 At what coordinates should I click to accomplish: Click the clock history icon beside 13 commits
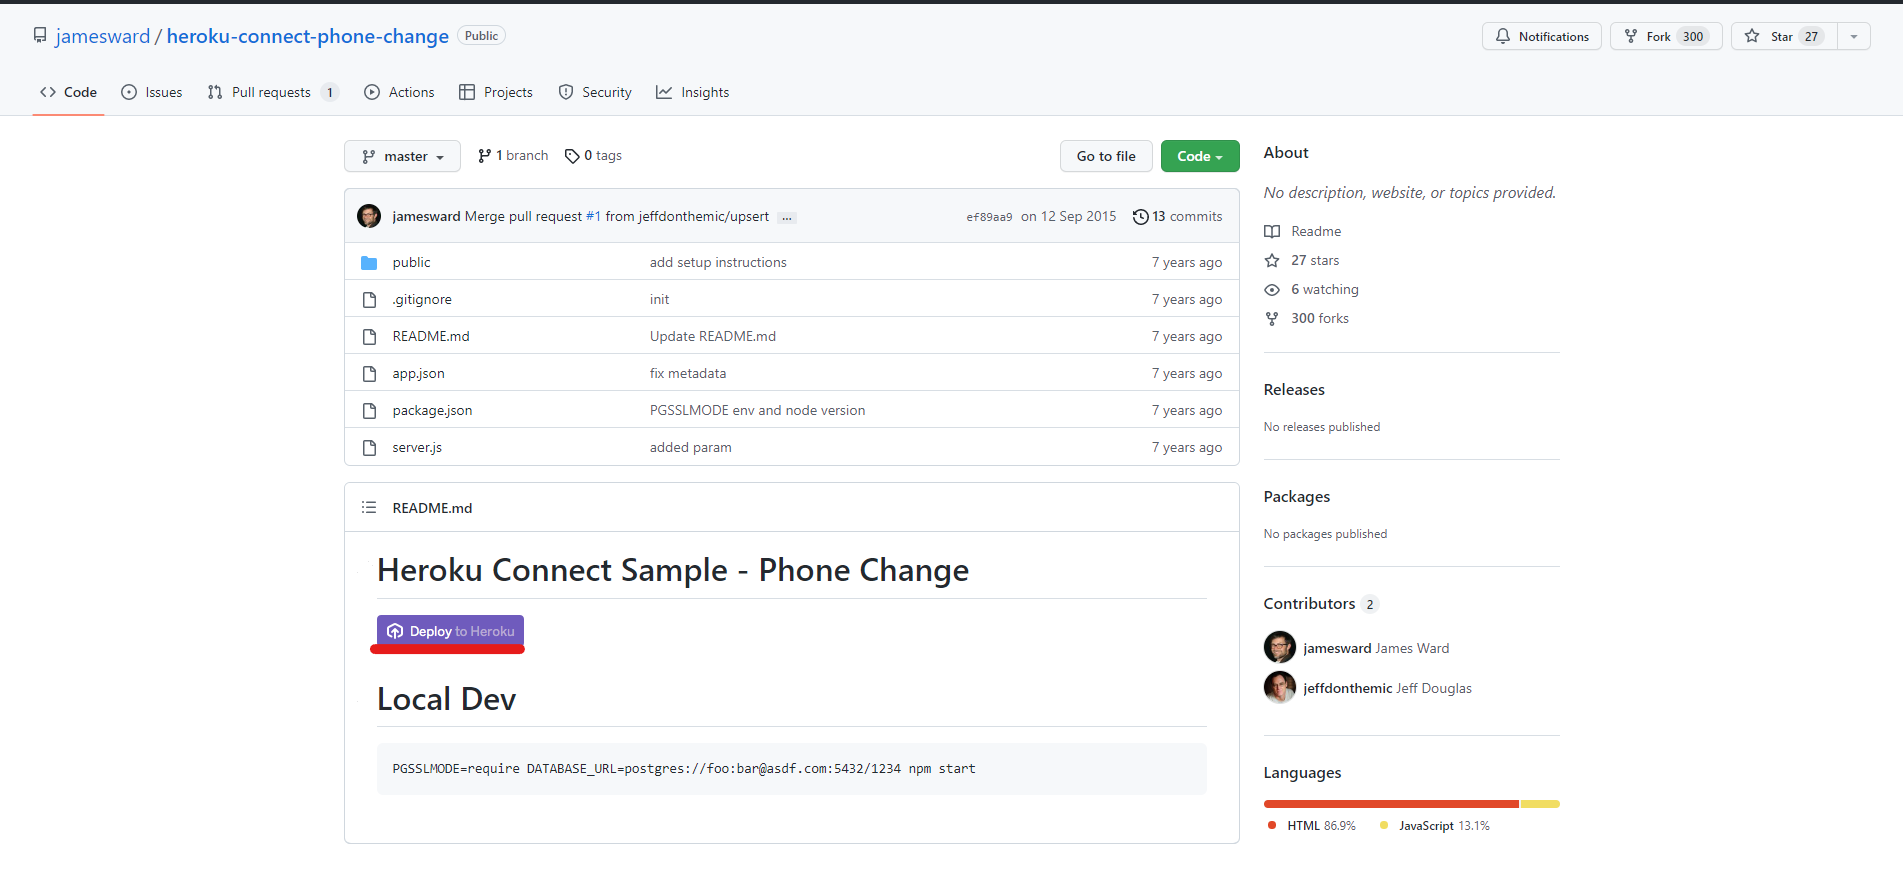tap(1140, 217)
